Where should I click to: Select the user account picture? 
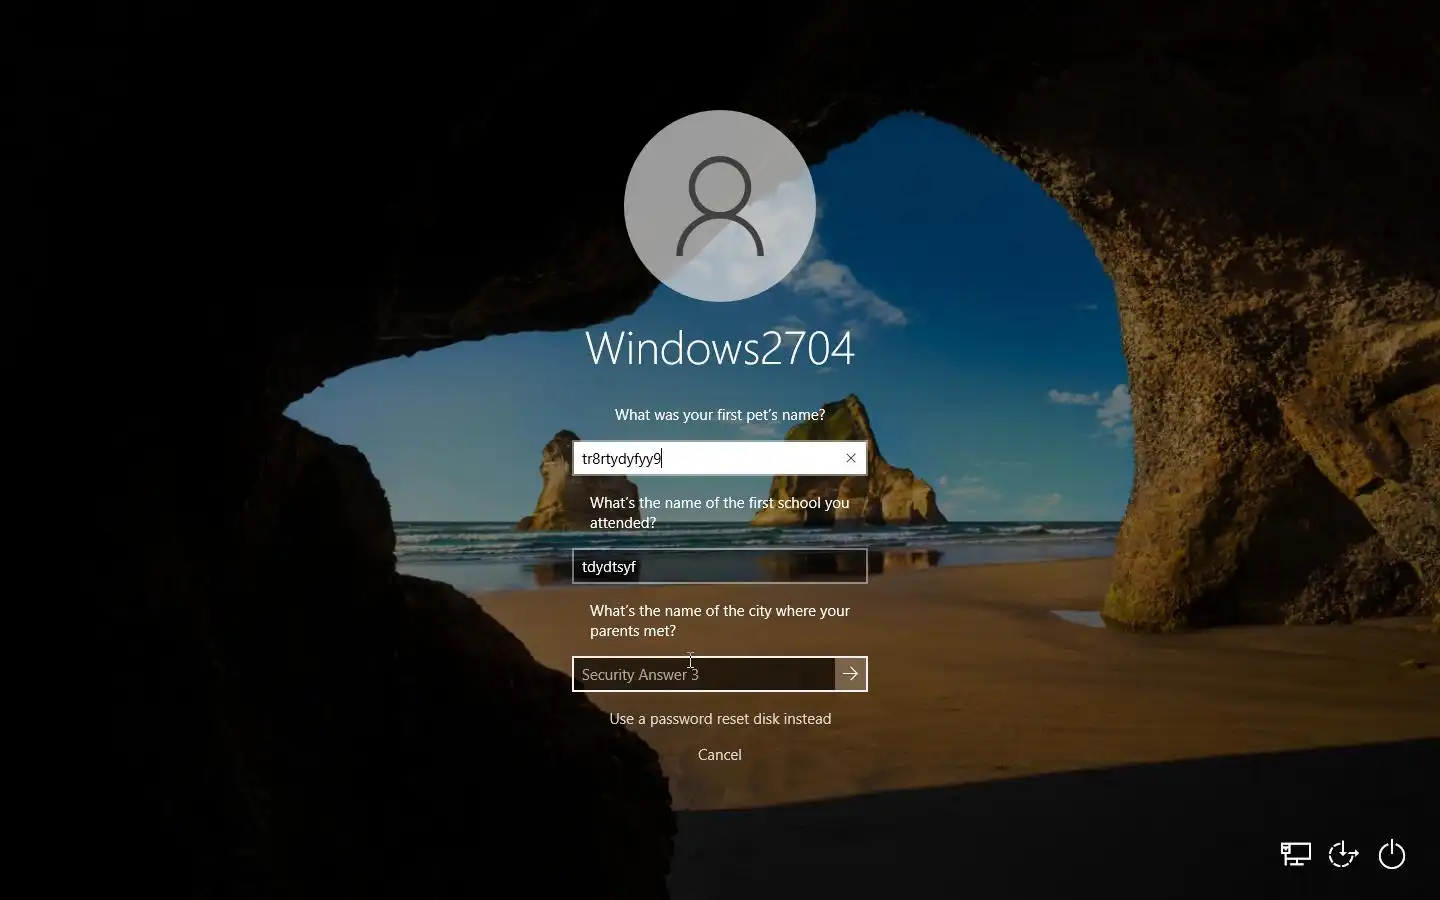[720, 206]
